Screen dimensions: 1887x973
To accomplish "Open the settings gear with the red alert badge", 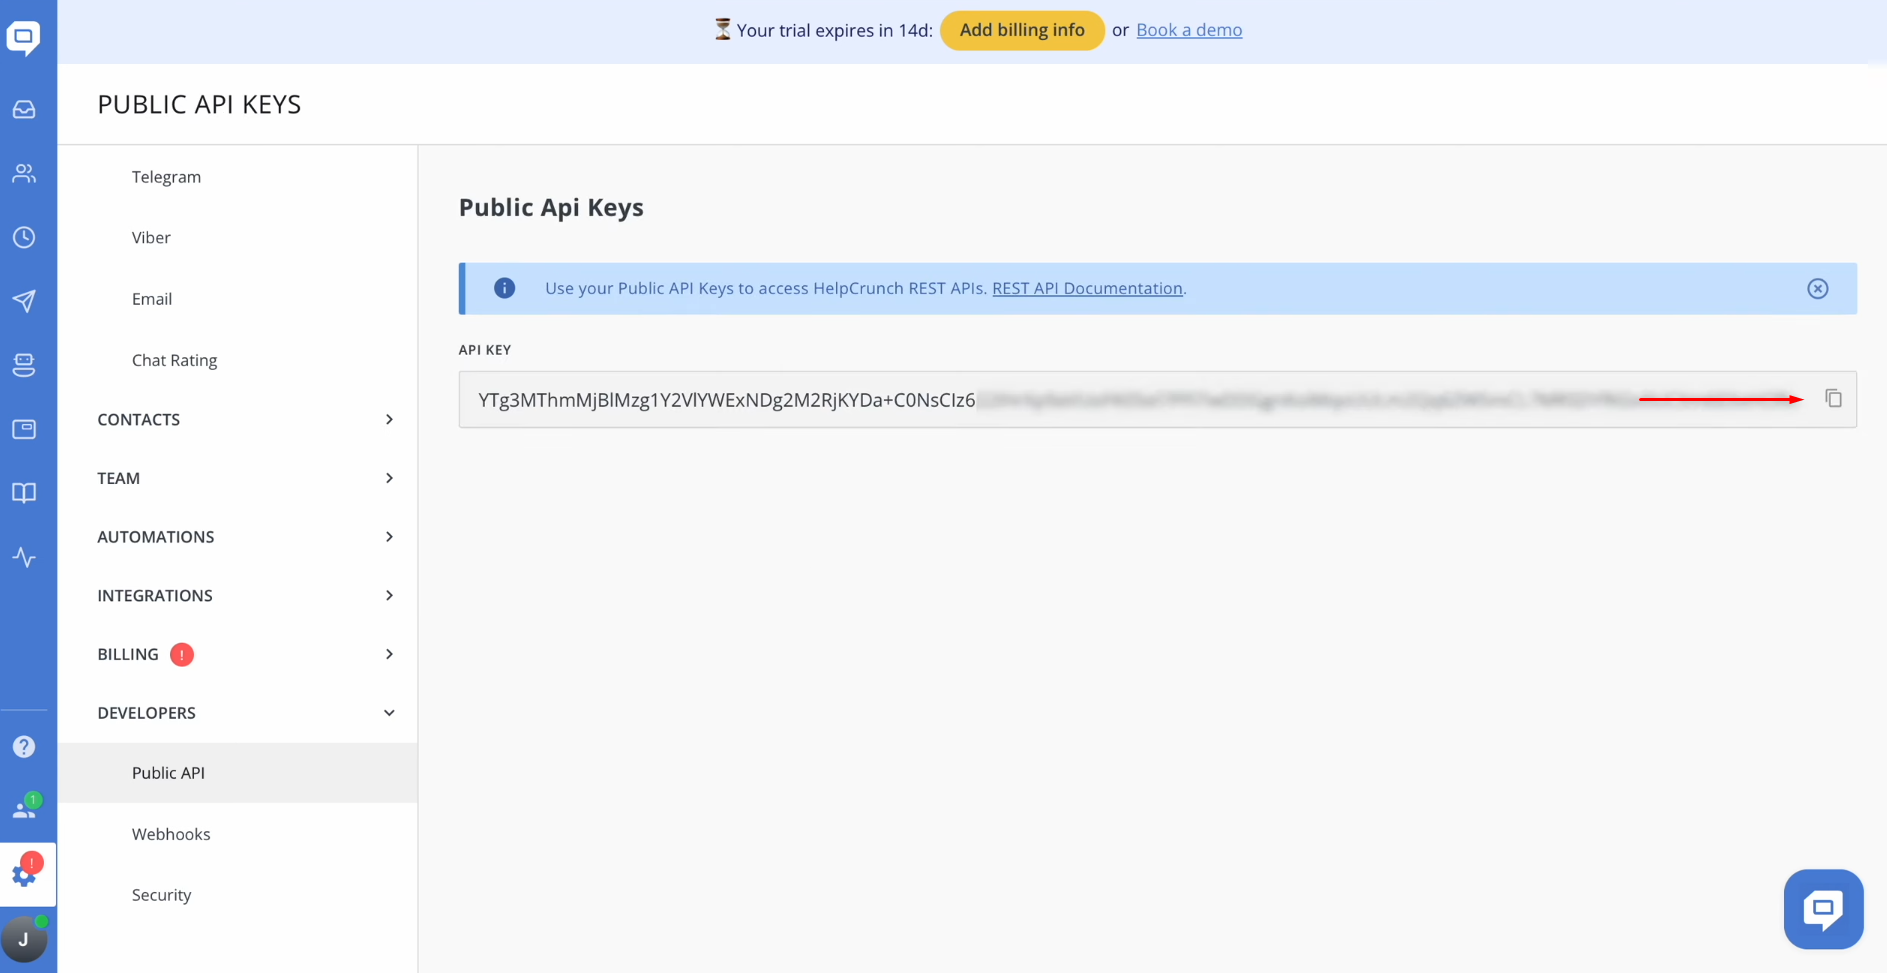I will click(24, 873).
